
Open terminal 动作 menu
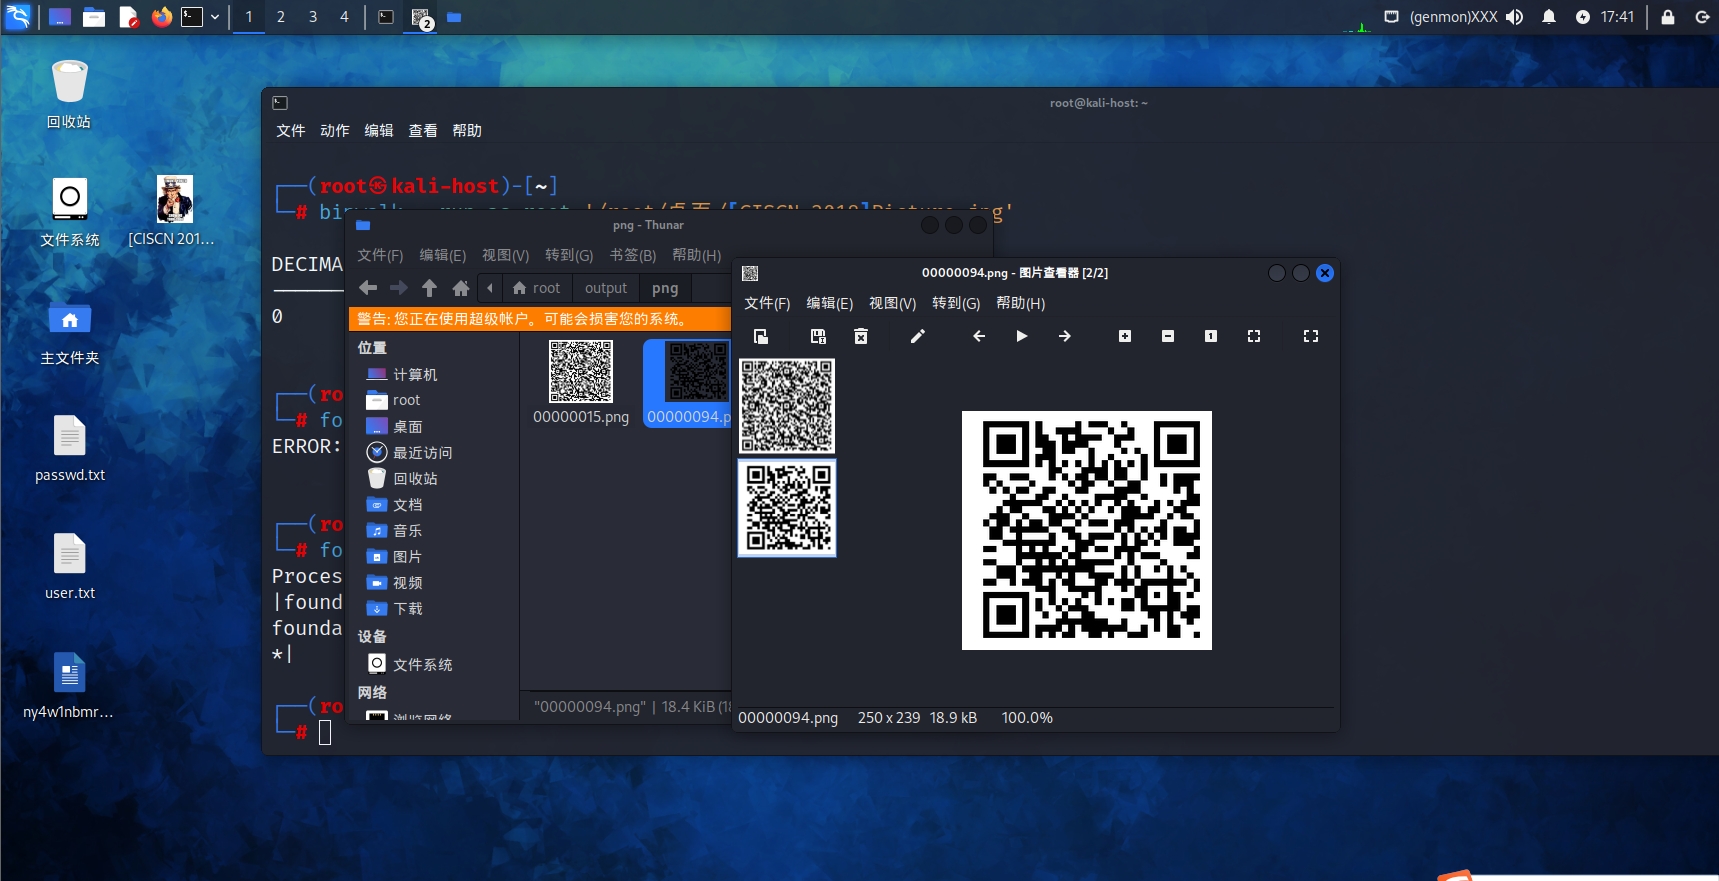point(335,131)
